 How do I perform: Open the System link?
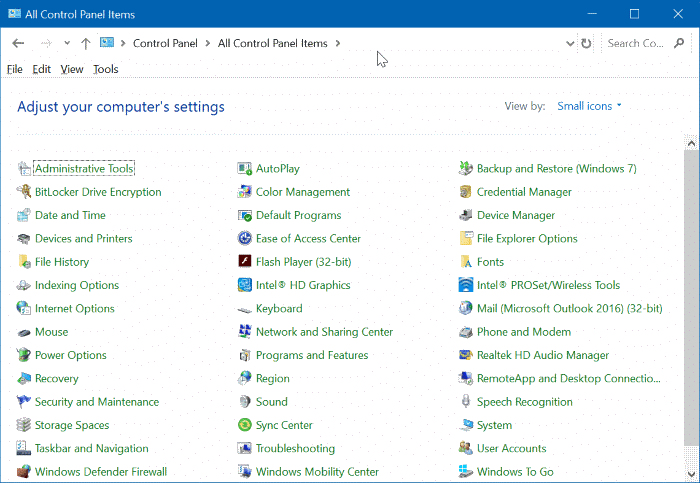494,425
